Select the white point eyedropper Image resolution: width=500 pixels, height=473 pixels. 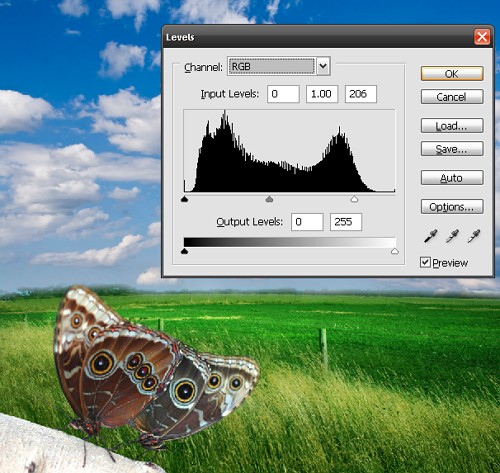(474, 236)
